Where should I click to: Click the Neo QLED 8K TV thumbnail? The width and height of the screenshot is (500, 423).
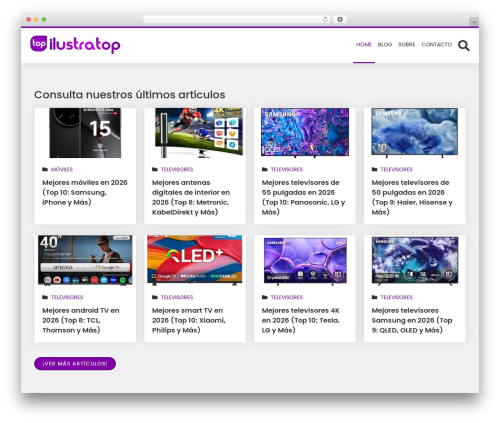click(x=415, y=261)
